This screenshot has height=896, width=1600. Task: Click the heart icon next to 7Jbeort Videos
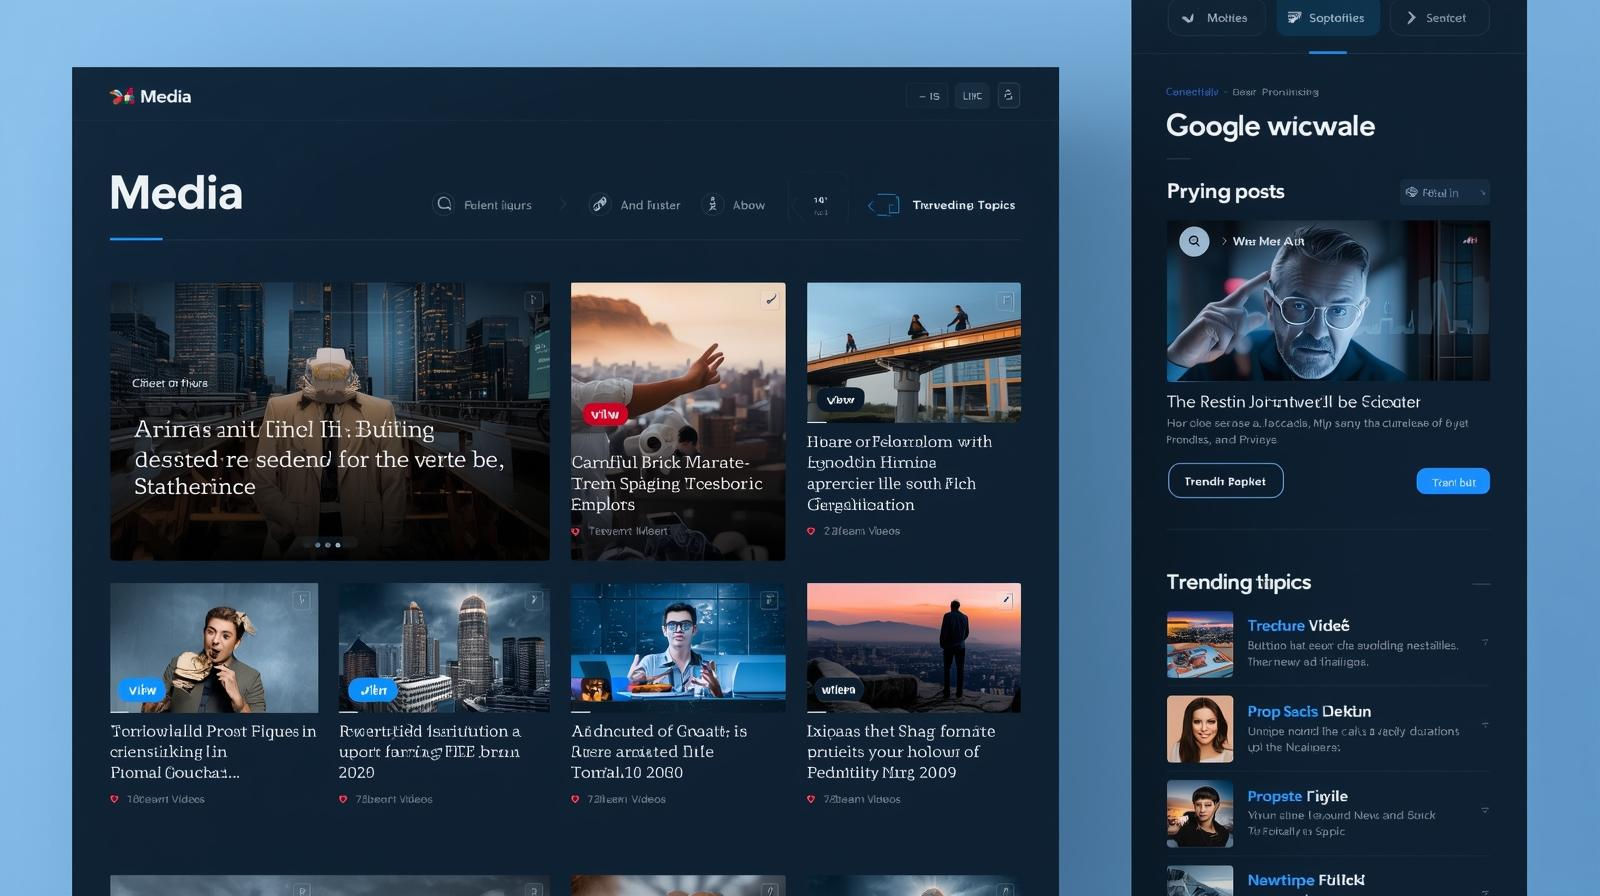click(343, 799)
